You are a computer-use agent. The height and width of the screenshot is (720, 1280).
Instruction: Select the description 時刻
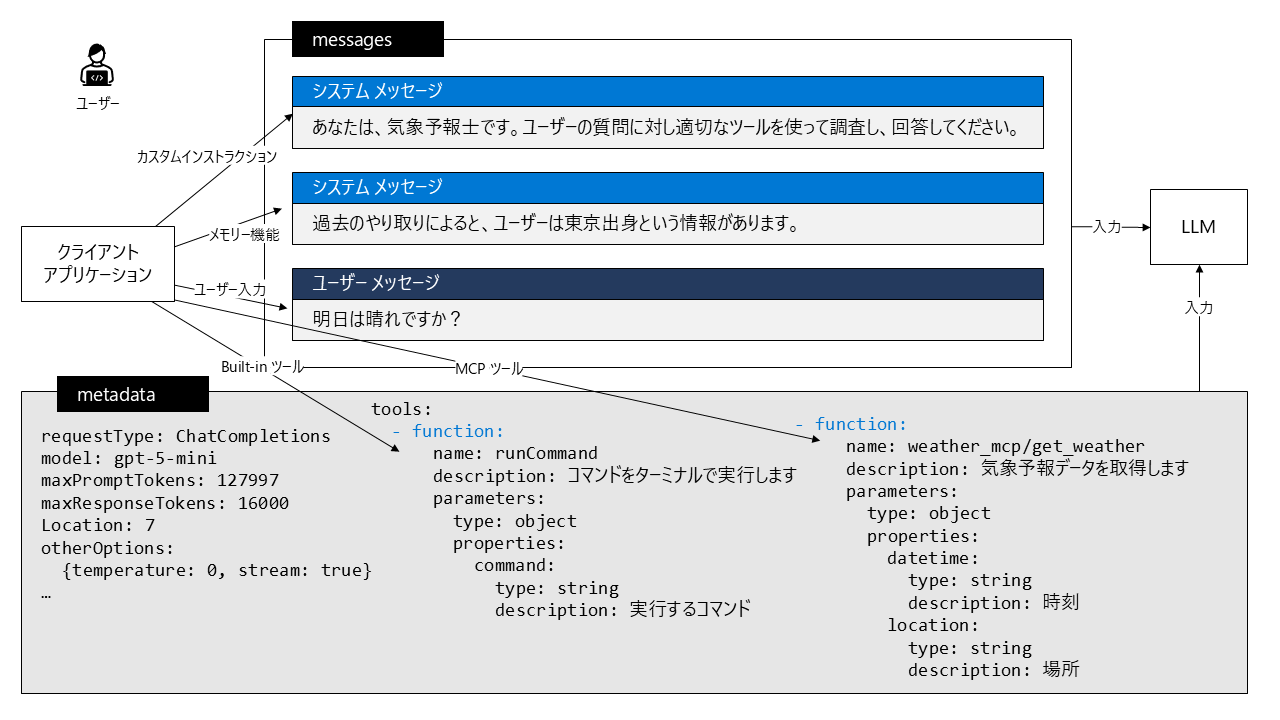tap(994, 603)
